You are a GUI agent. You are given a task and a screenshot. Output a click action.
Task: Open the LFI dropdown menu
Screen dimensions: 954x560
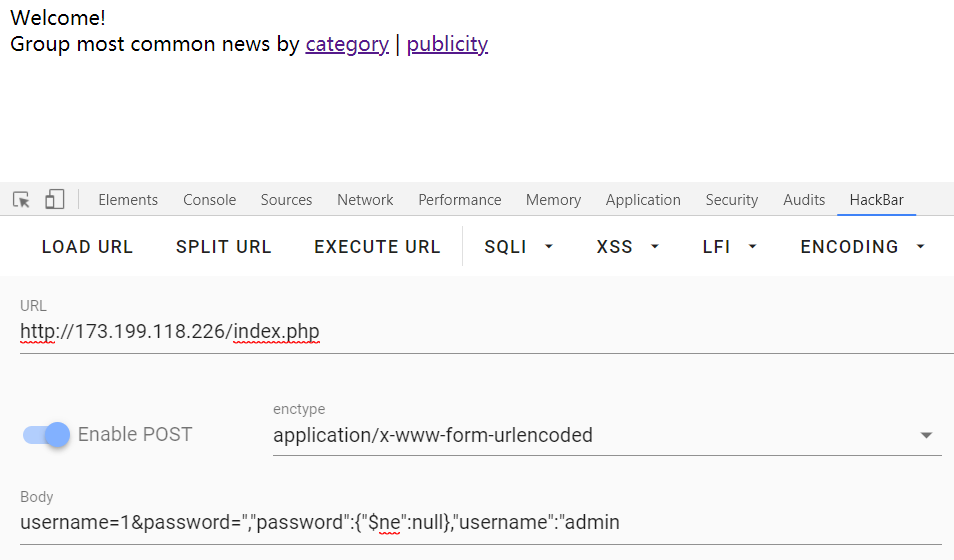(729, 247)
